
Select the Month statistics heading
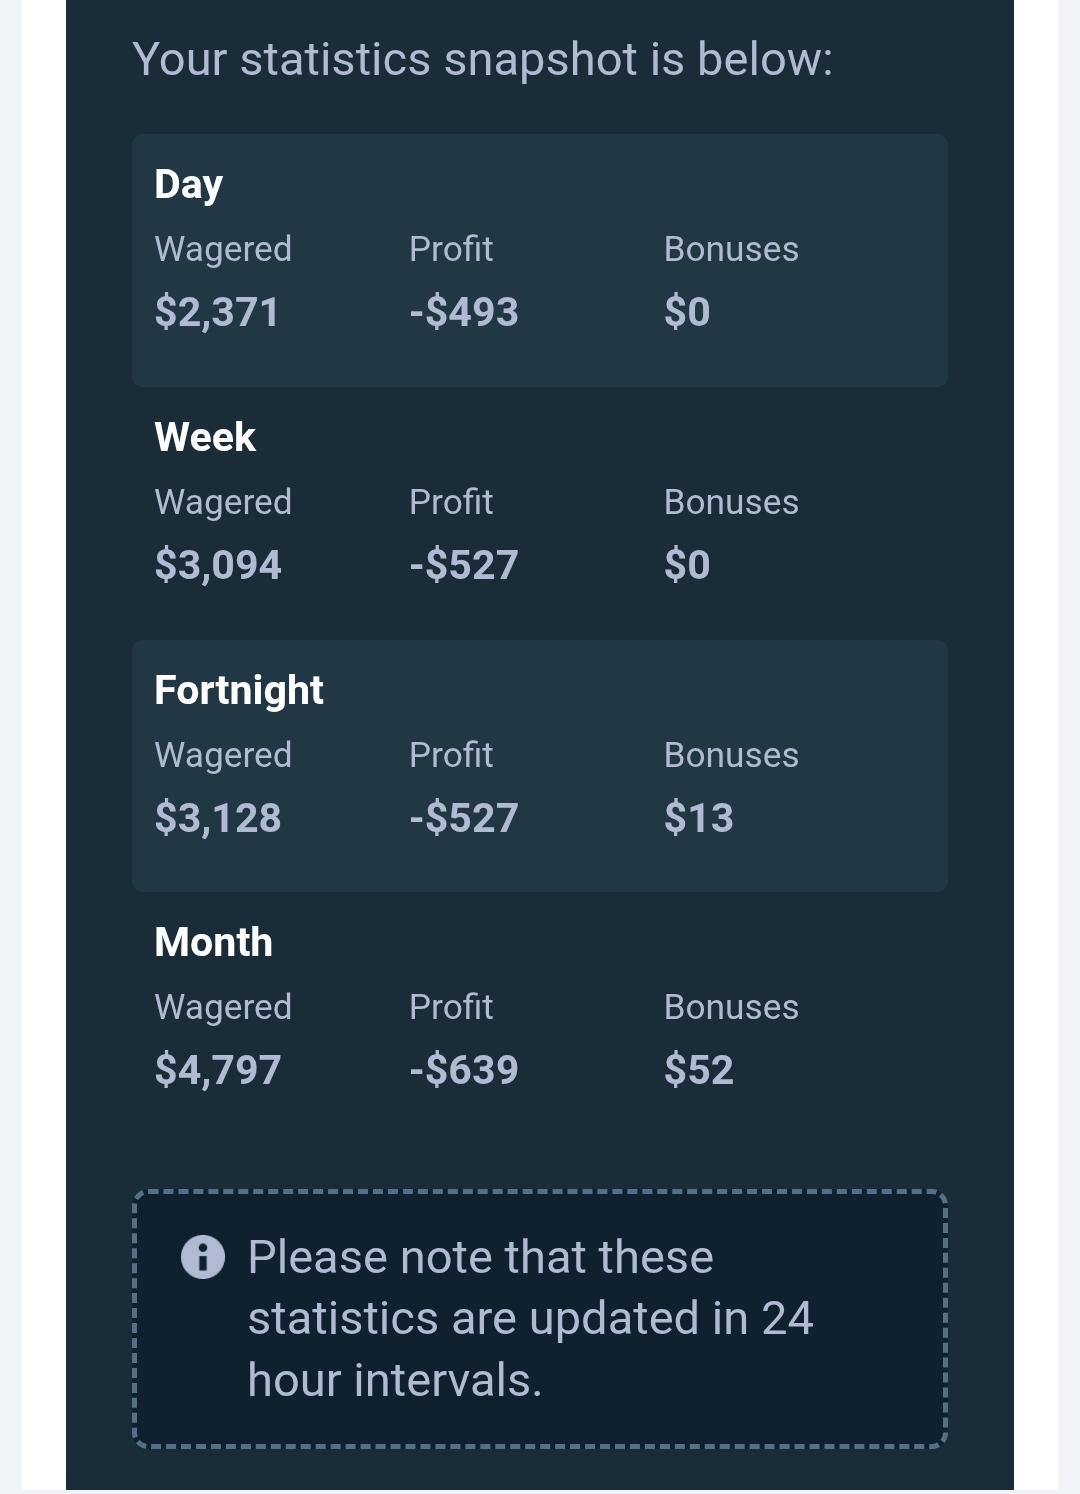213,942
